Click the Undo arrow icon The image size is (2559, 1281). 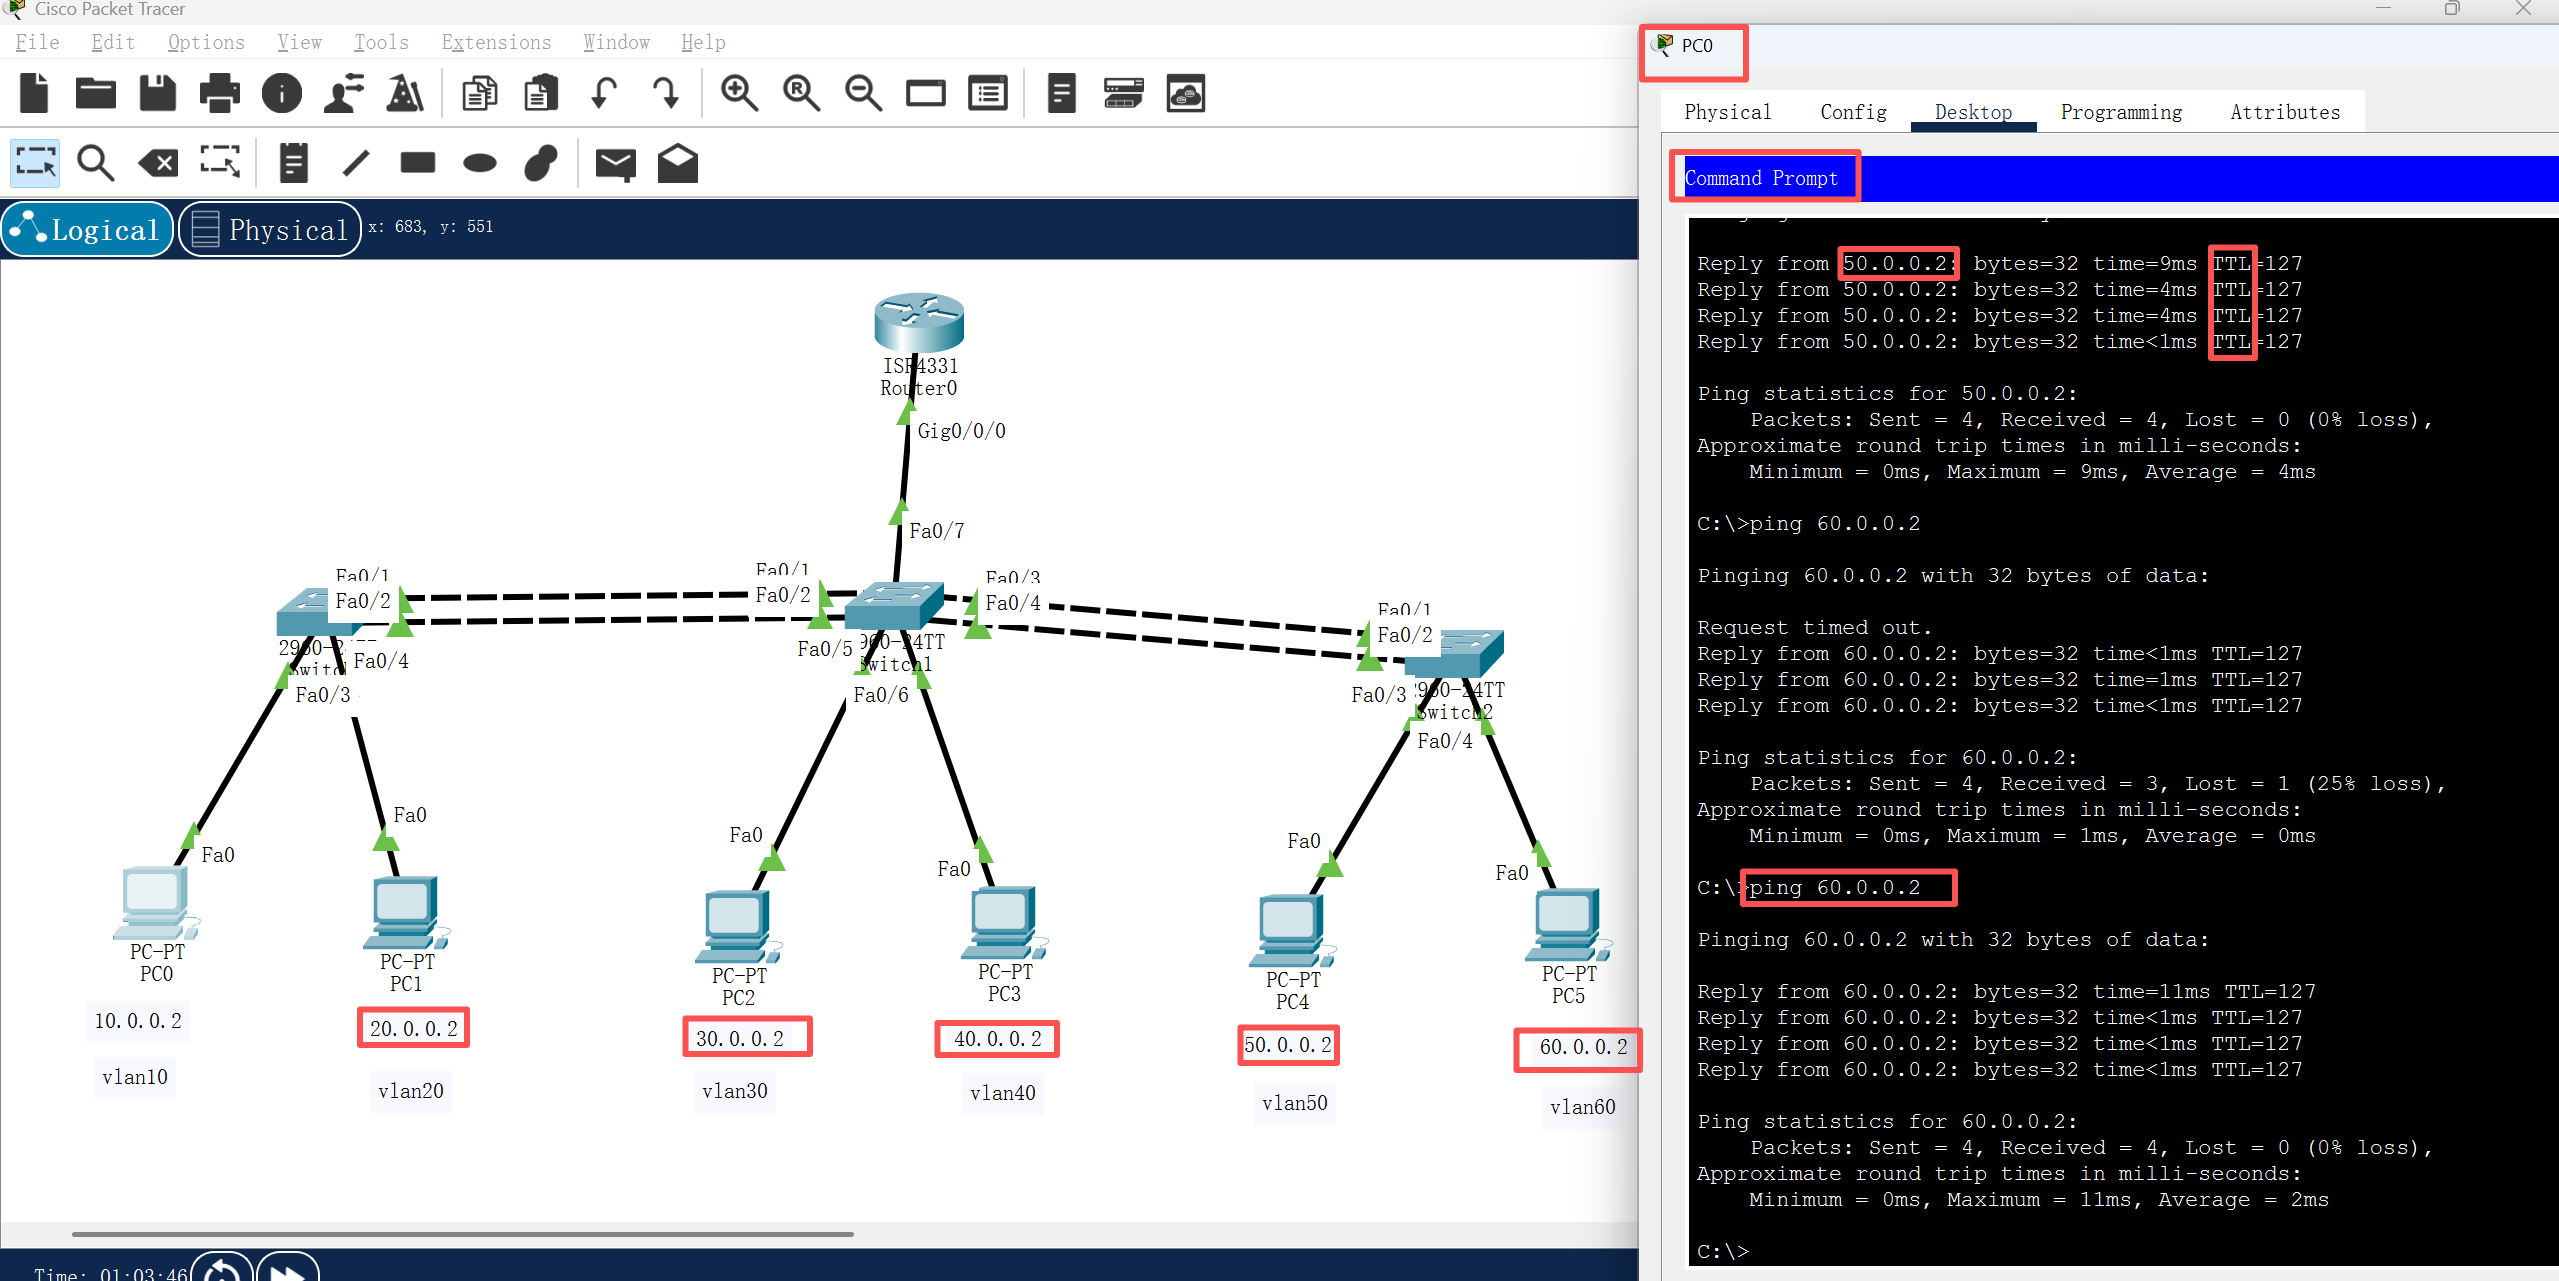[604, 94]
